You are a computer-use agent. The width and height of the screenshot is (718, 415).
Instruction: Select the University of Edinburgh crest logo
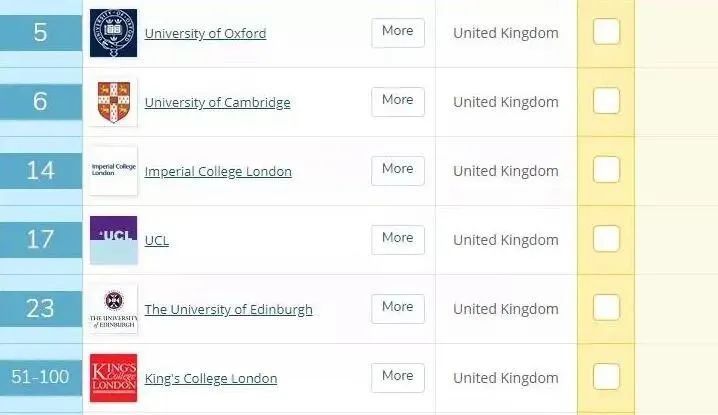pos(113,309)
